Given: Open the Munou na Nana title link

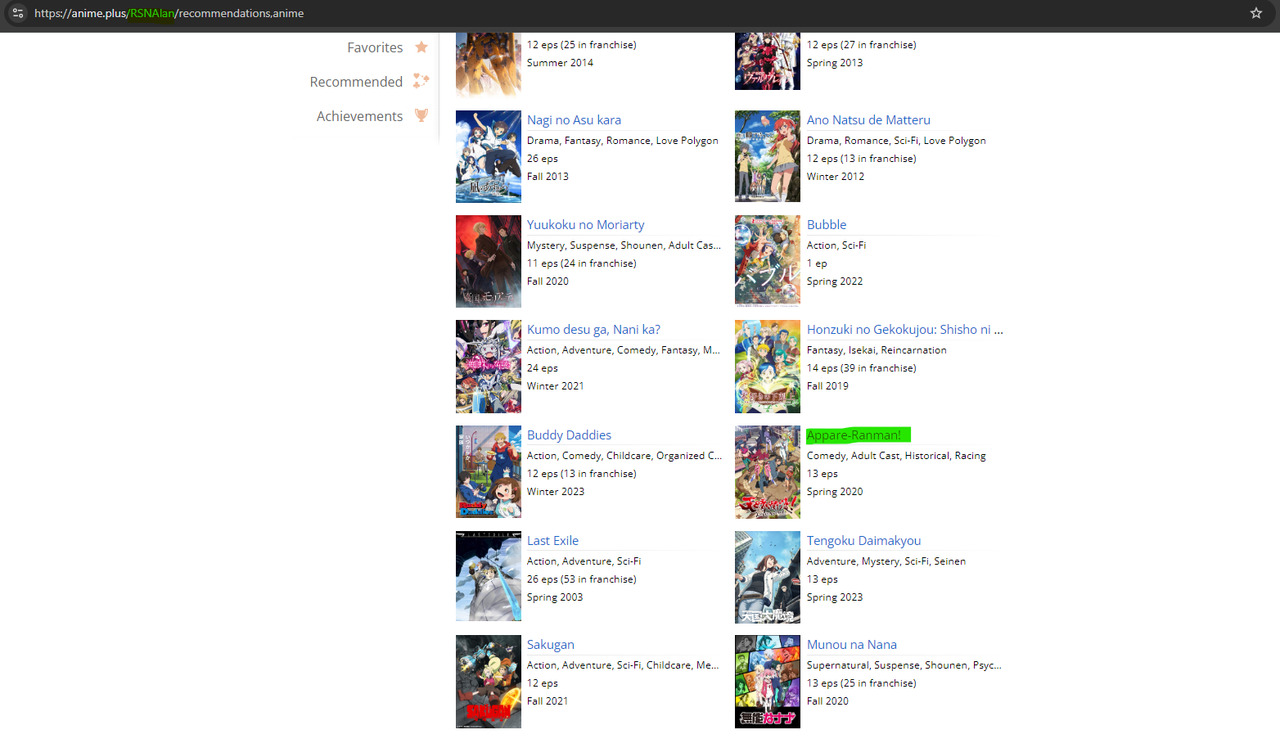Looking at the screenshot, I should click(x=852, y=645).
